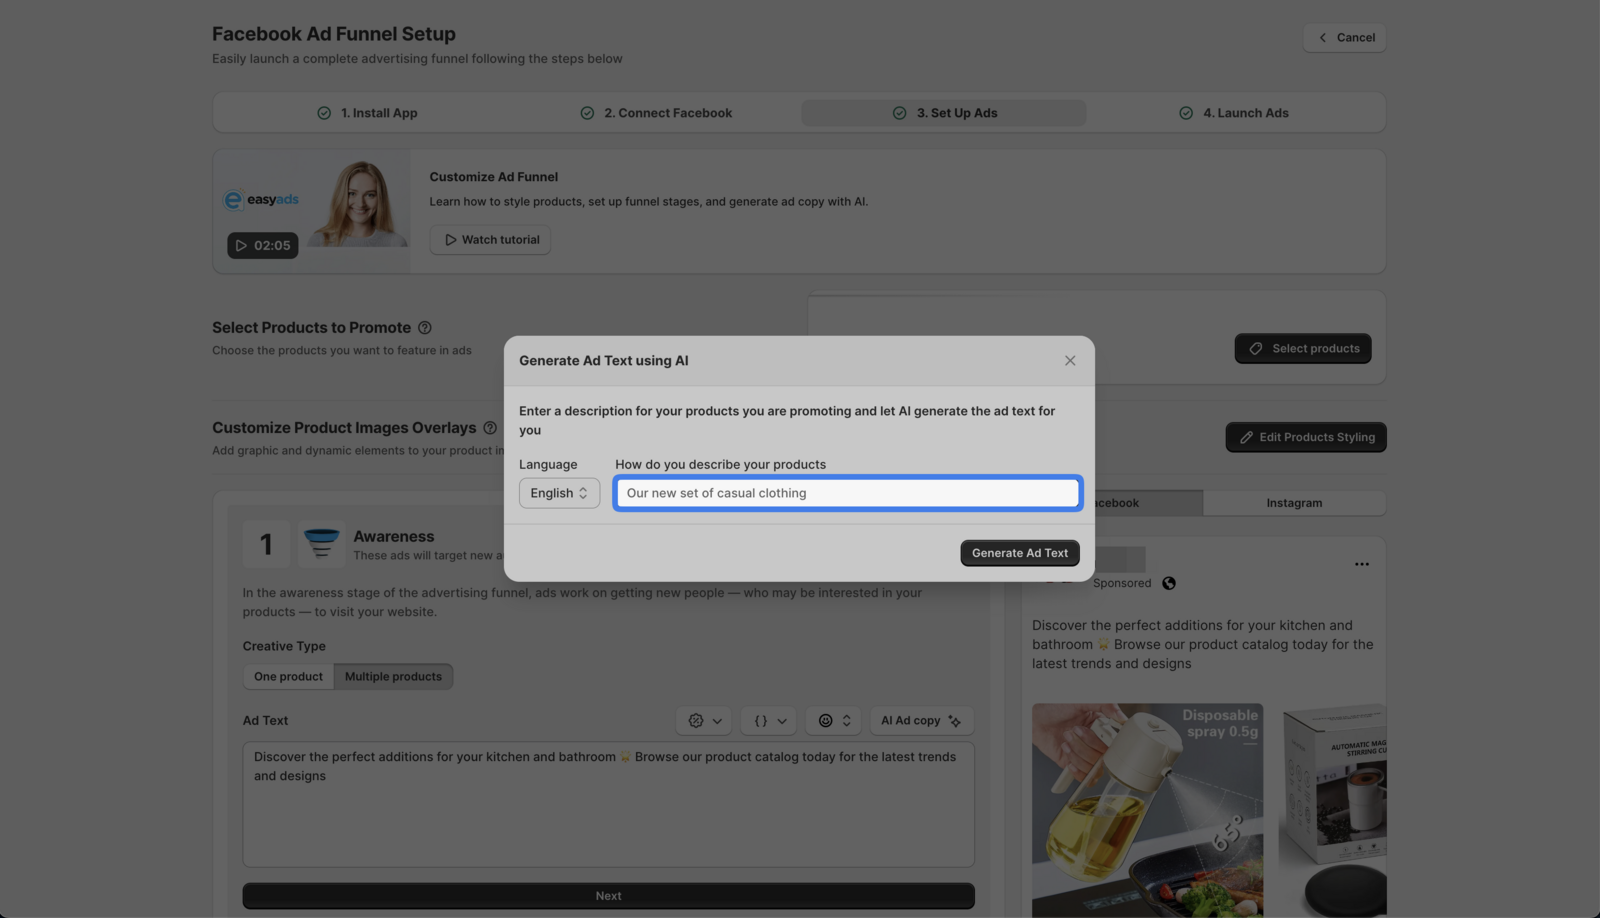Click the play icon on the tutorial video

click(240, 245)
